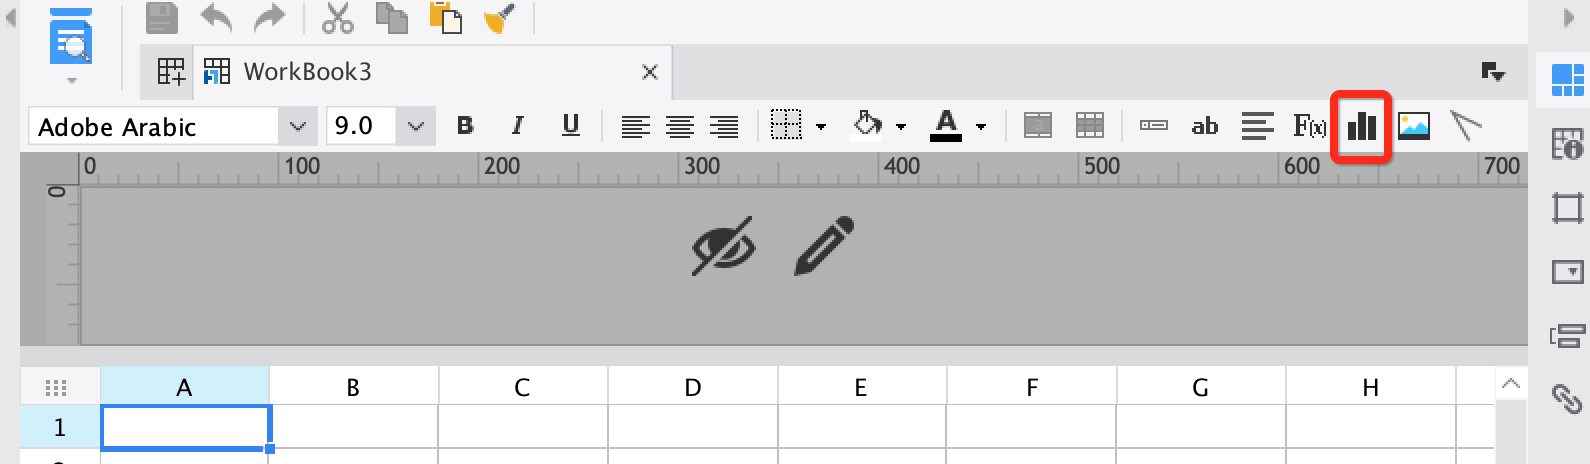Open the hyperlink panel in right sidebar
Screen dimensions: 1590x464
[x=1566, y=397]
